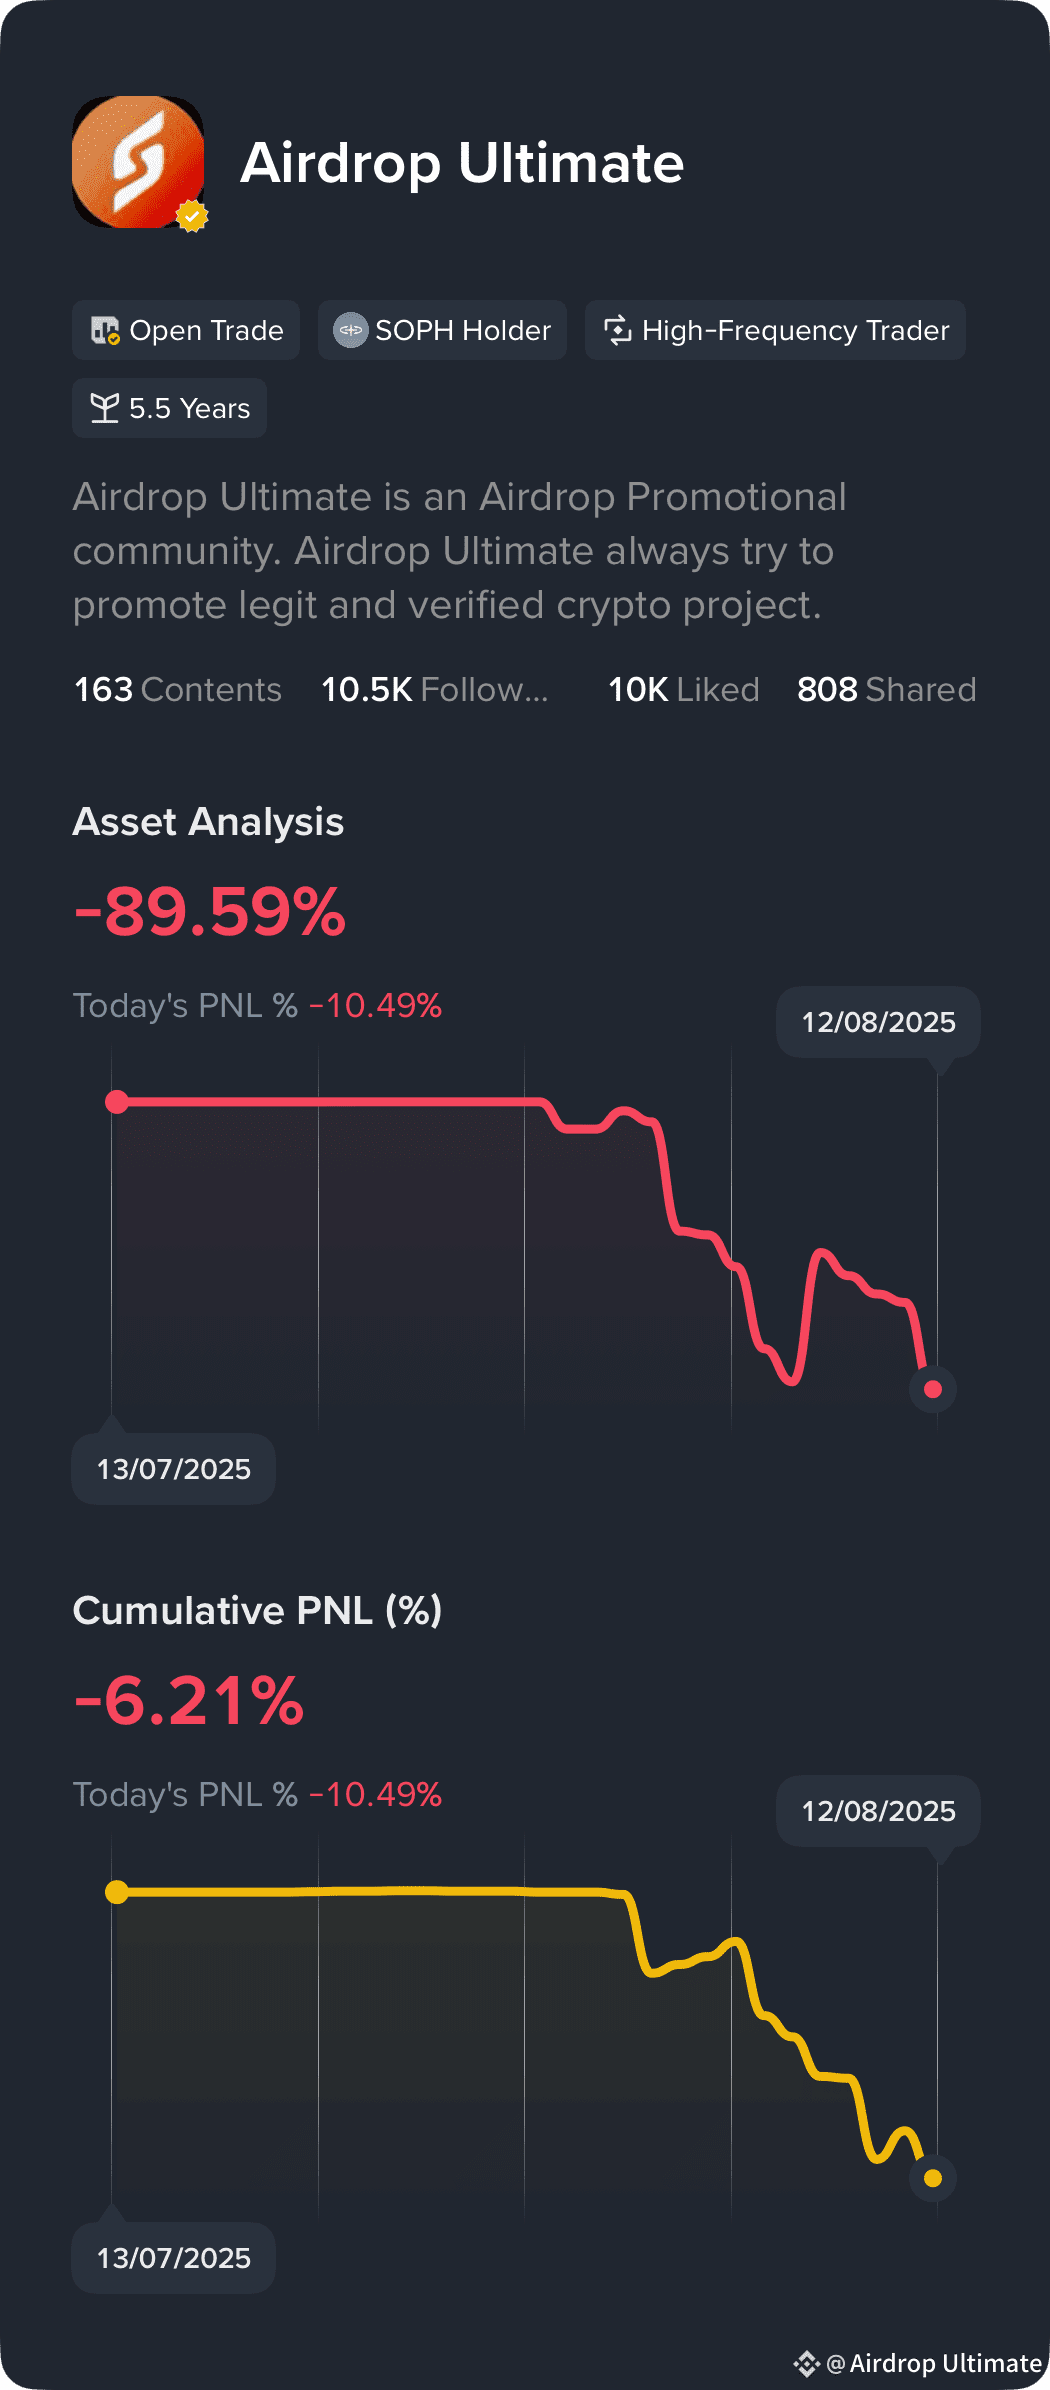
Task: Open the Airdrop Ultimate profile avatar
Action: coord(138,162)
